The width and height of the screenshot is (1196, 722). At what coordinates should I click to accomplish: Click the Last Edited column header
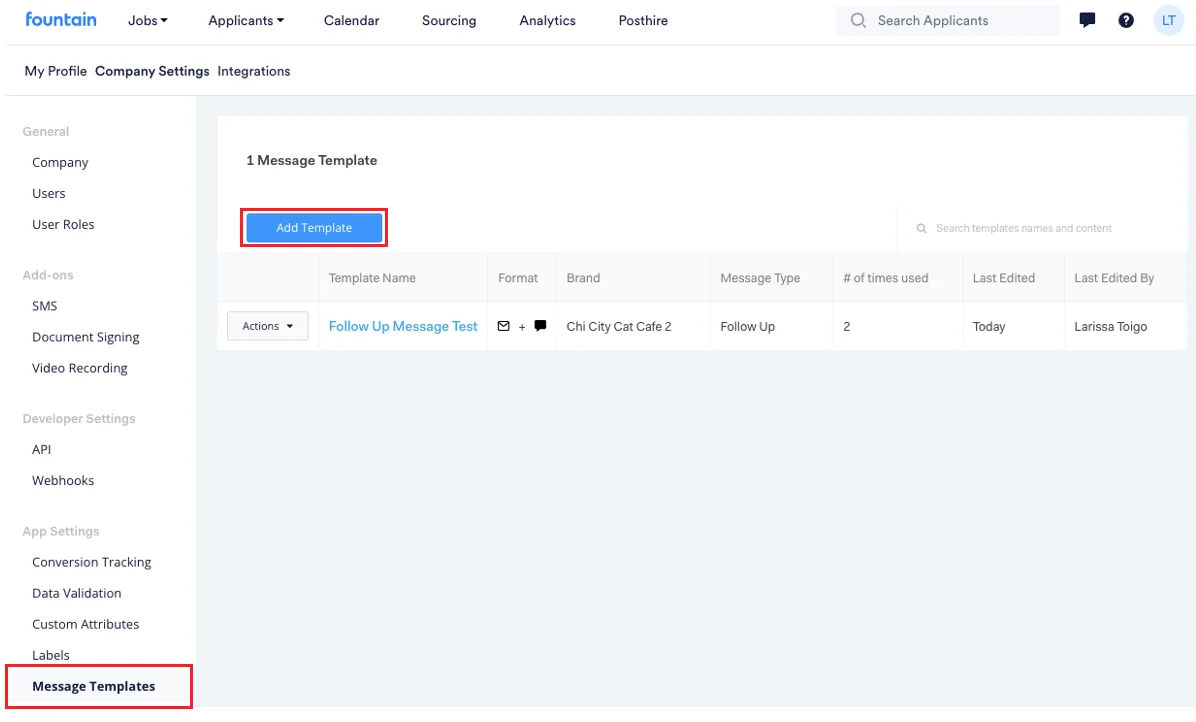point(1004,278)
